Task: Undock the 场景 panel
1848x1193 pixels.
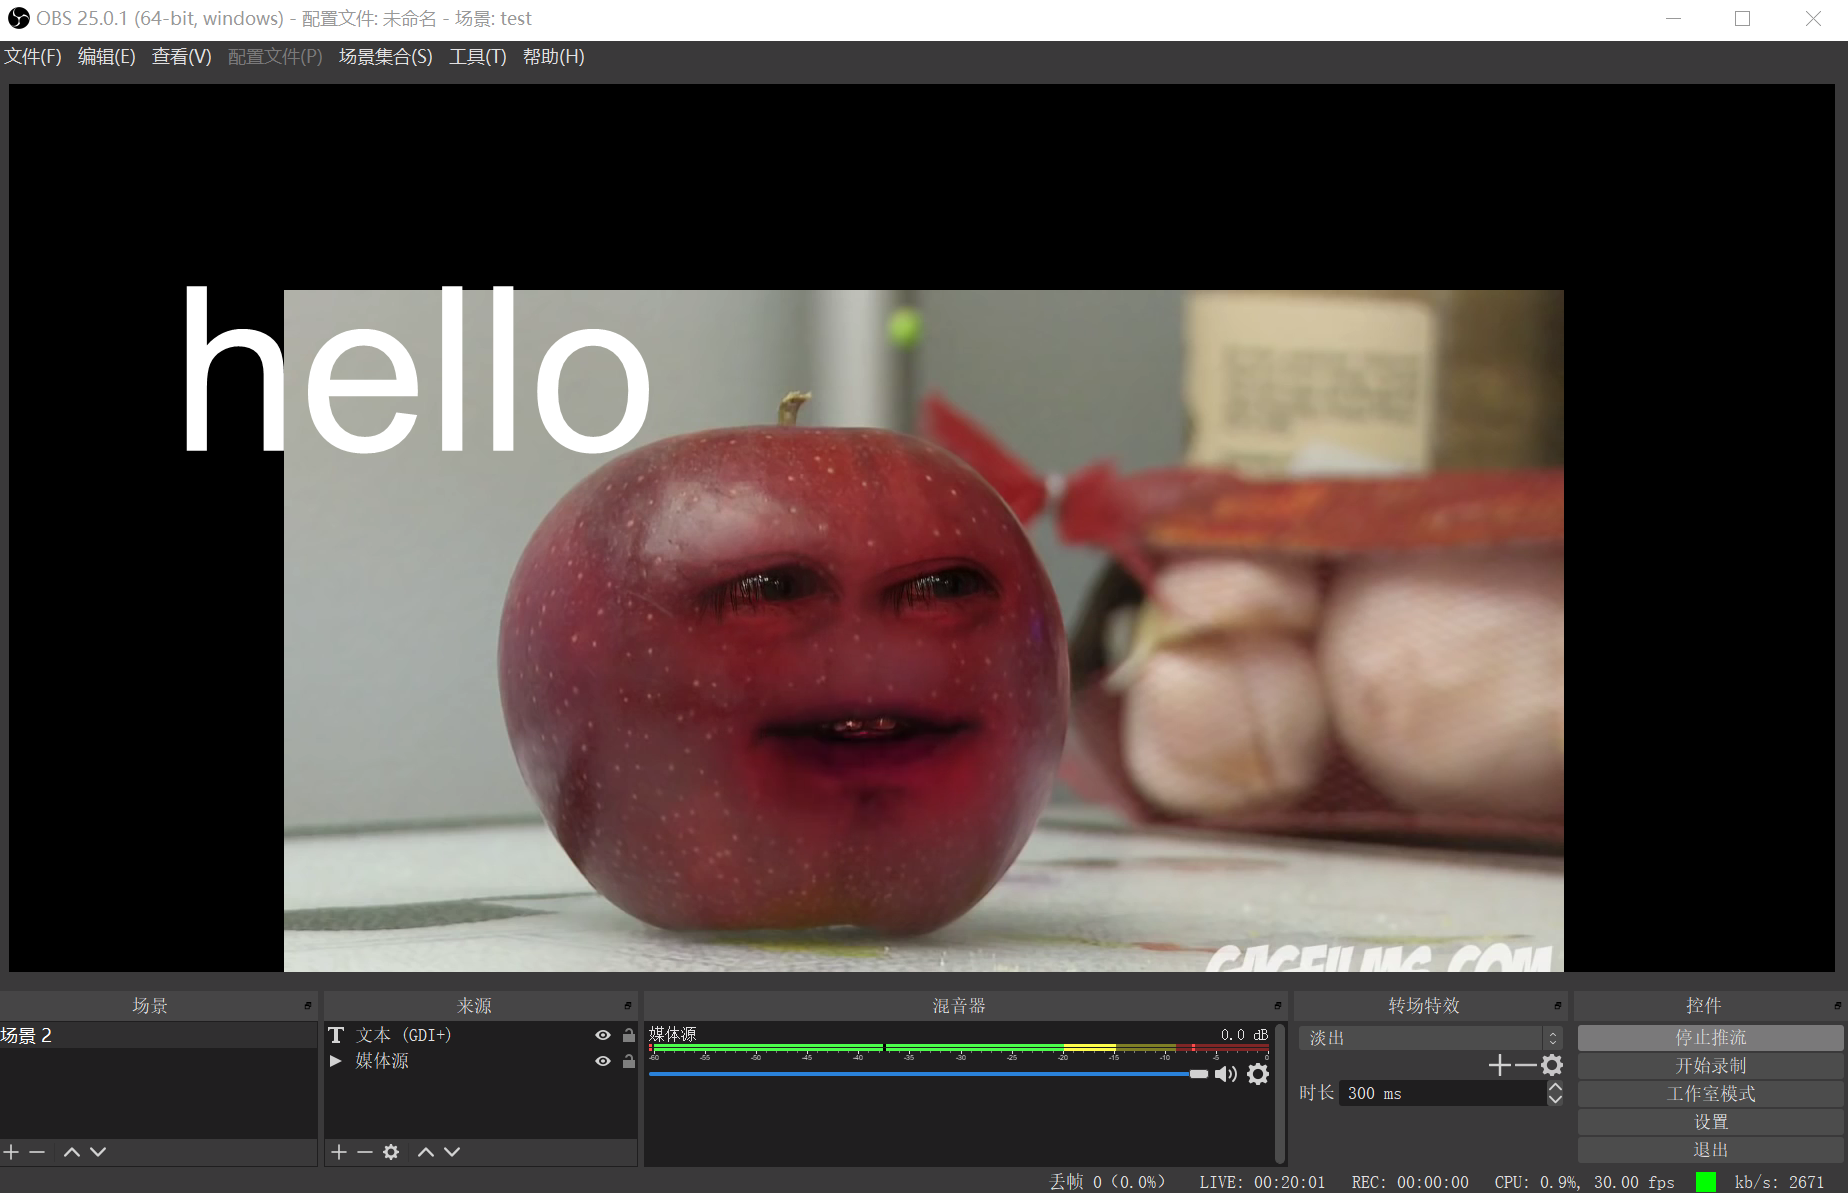Action: 308,1006
